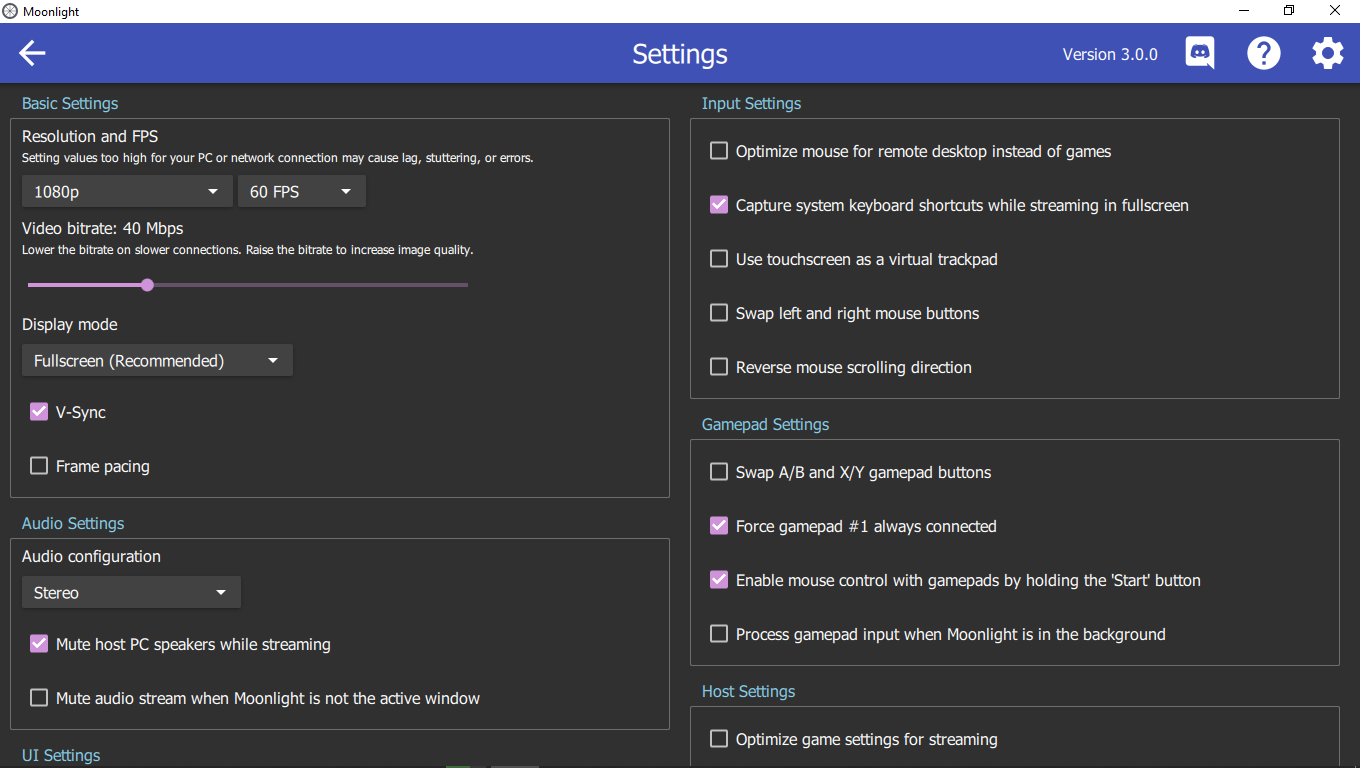Enable Process gamepad input in background

(x=719, y=634)
